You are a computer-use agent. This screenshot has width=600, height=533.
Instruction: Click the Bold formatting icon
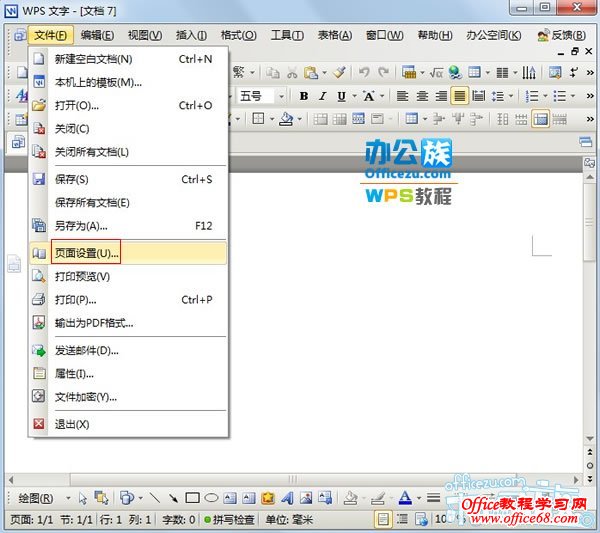[x=303, y=96]
